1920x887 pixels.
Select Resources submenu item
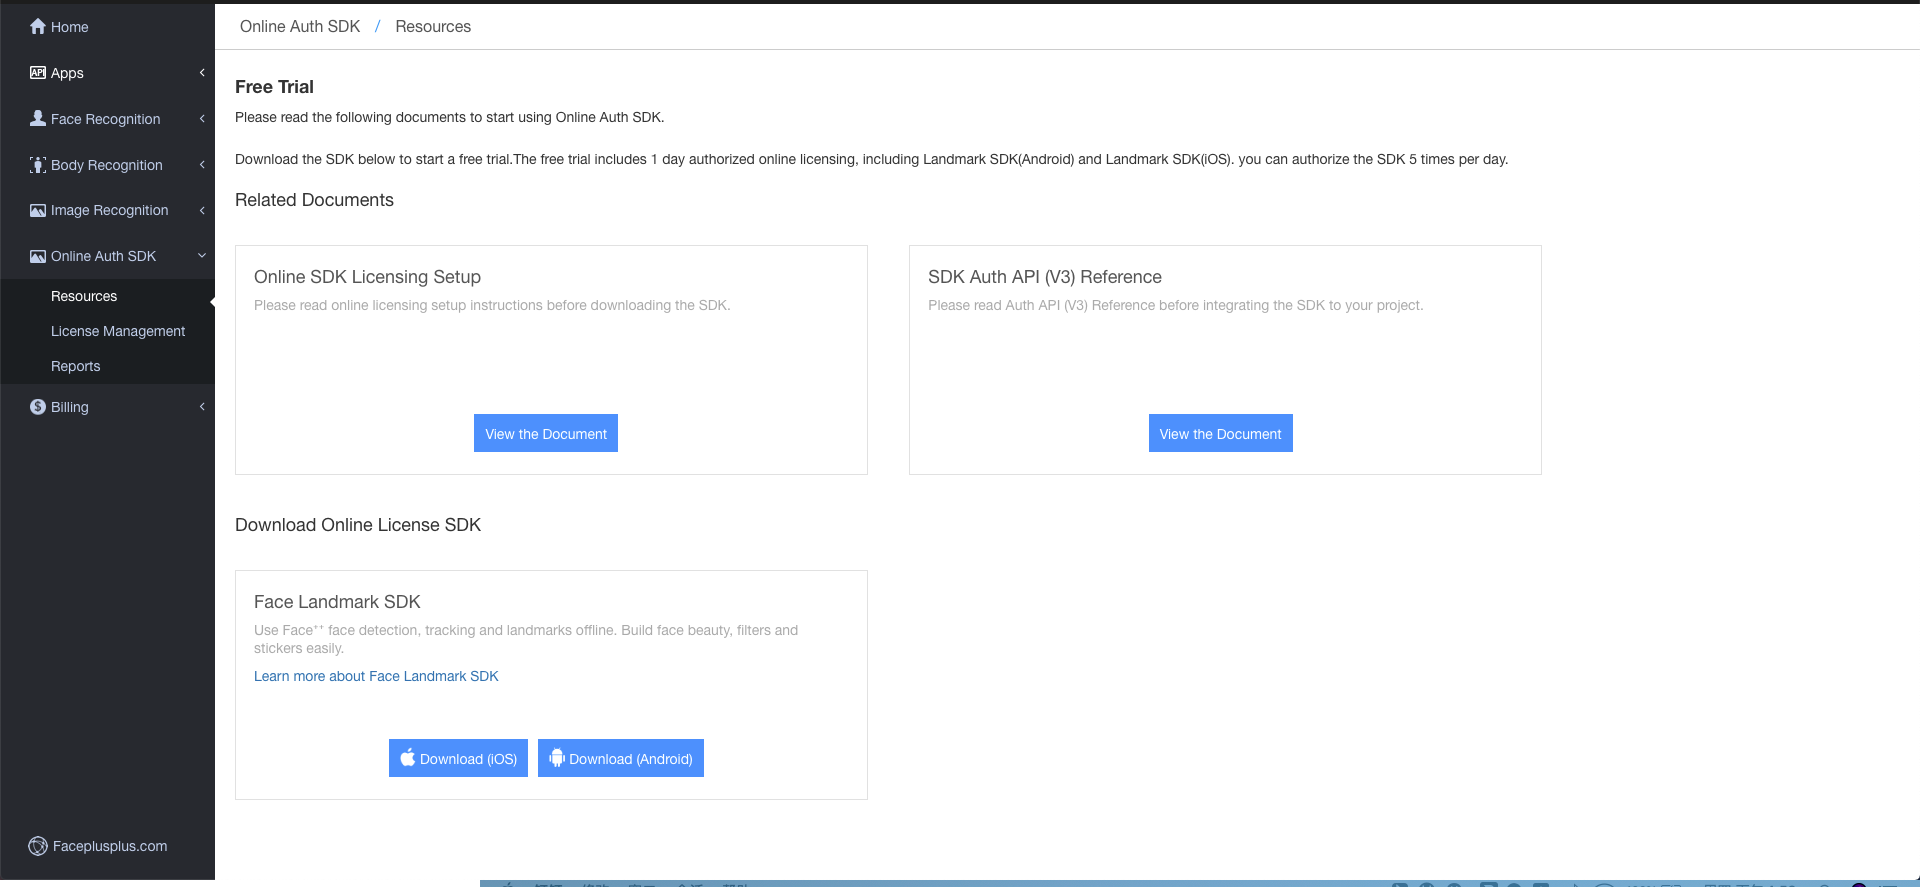[84, 296]
